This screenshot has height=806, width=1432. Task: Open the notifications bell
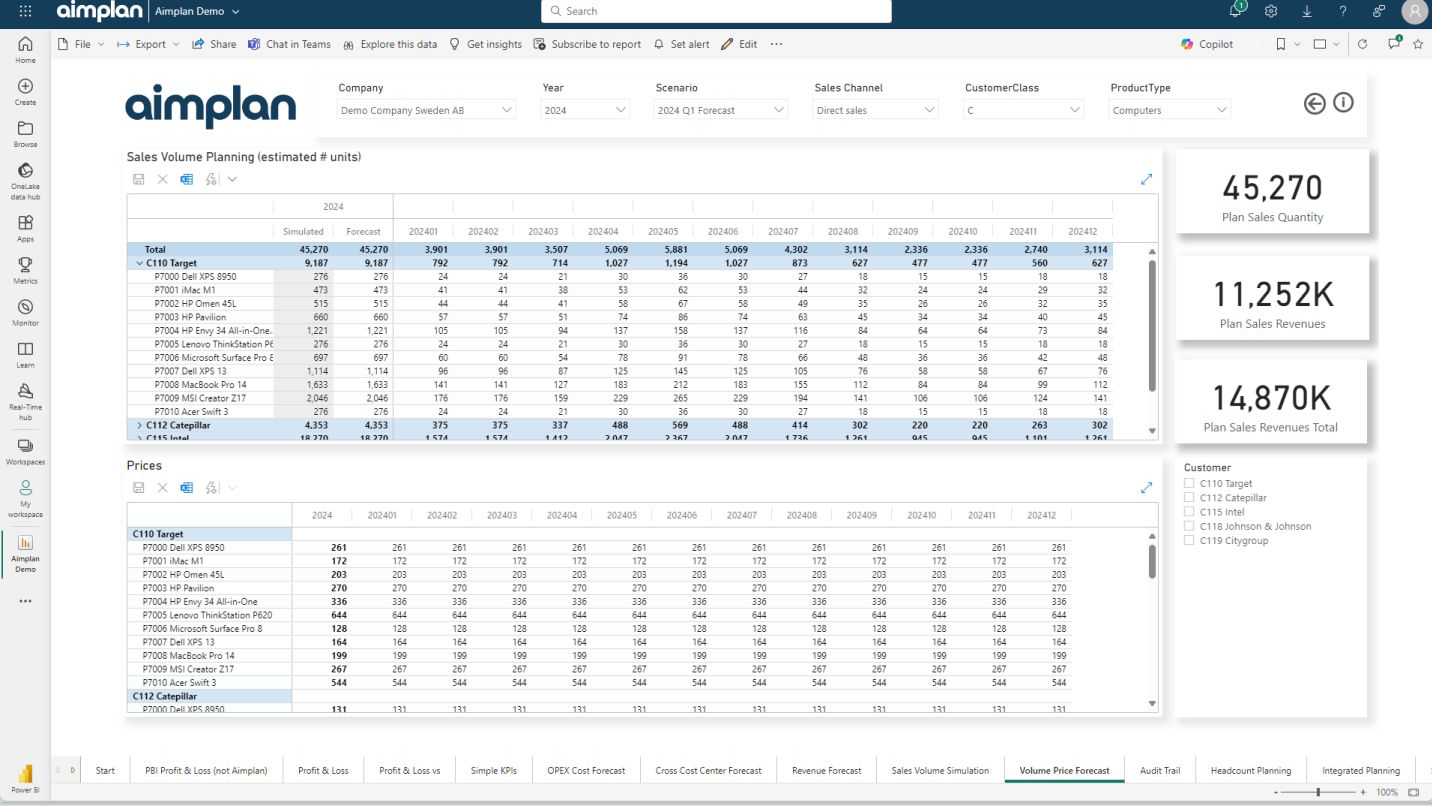click(x=1237, y=11)
